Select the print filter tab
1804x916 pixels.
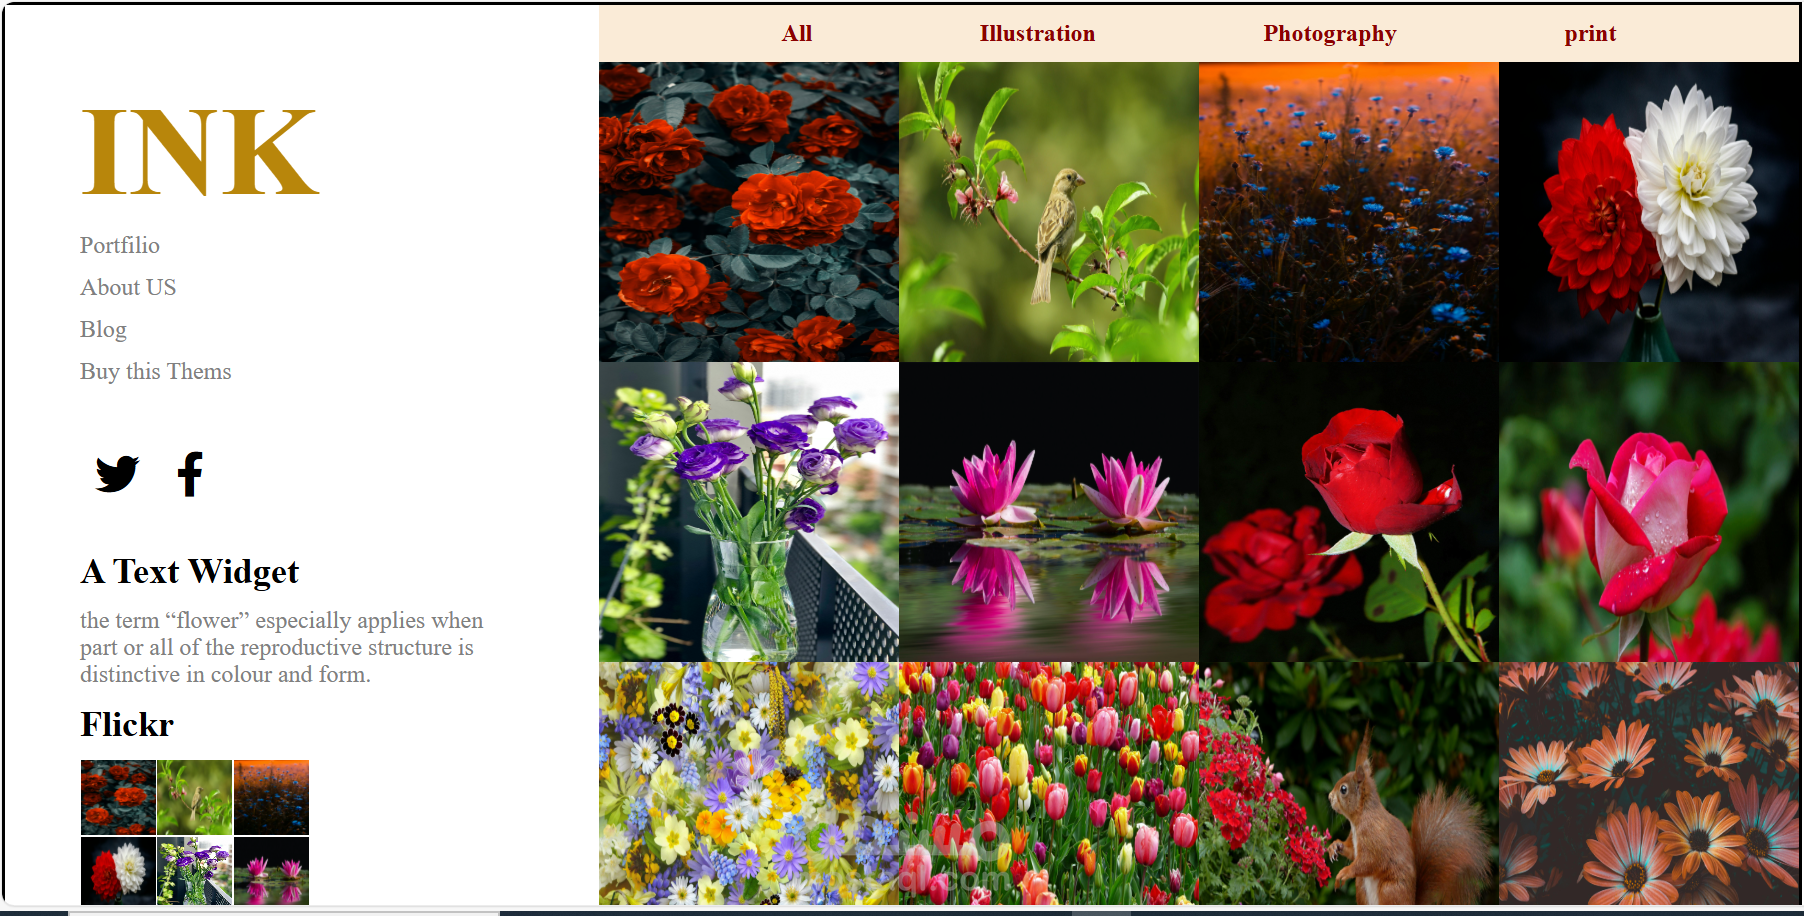tap(1590, 34)
